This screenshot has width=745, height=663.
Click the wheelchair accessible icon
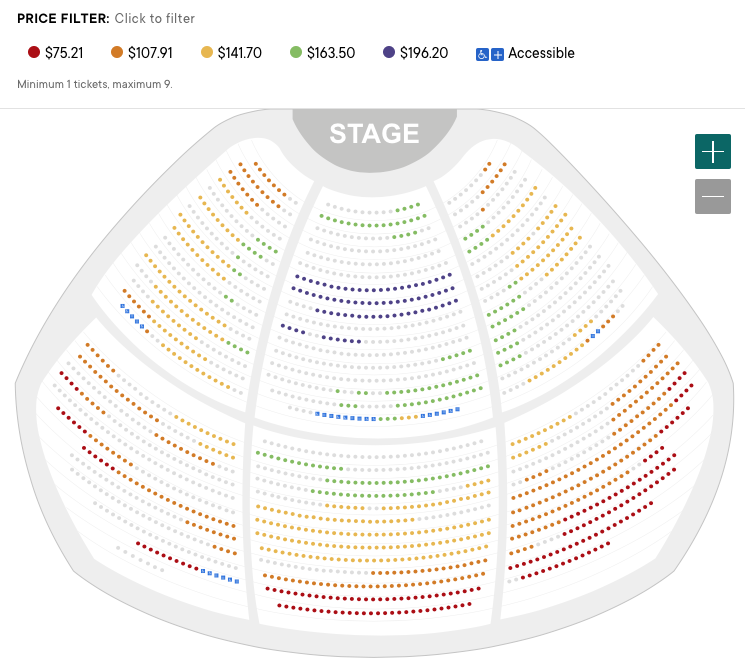pos(482,55)
